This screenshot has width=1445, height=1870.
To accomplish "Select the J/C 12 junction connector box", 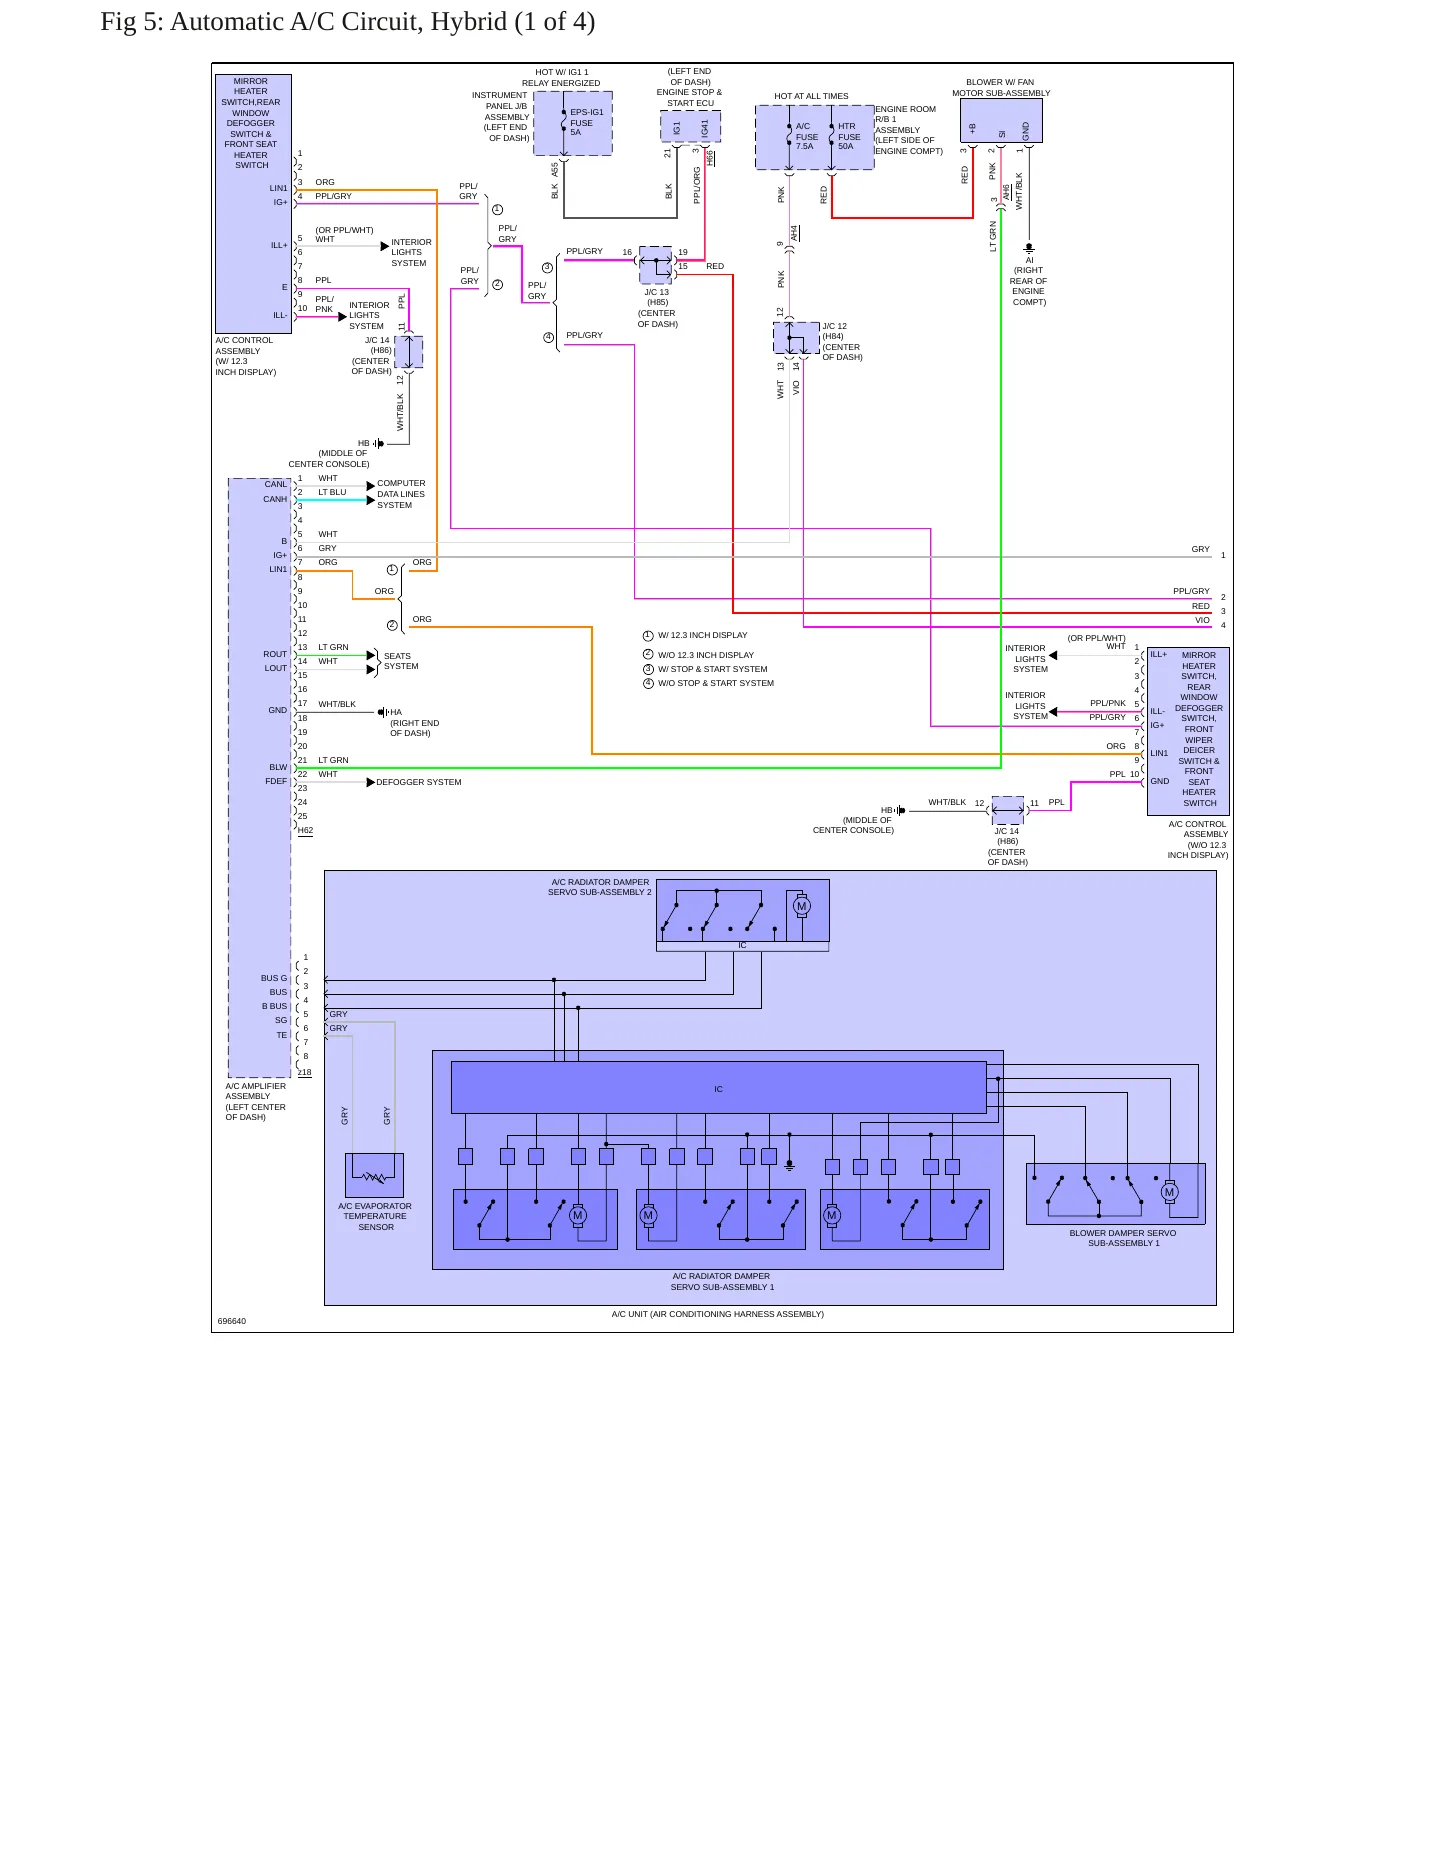I will point(796,338).
